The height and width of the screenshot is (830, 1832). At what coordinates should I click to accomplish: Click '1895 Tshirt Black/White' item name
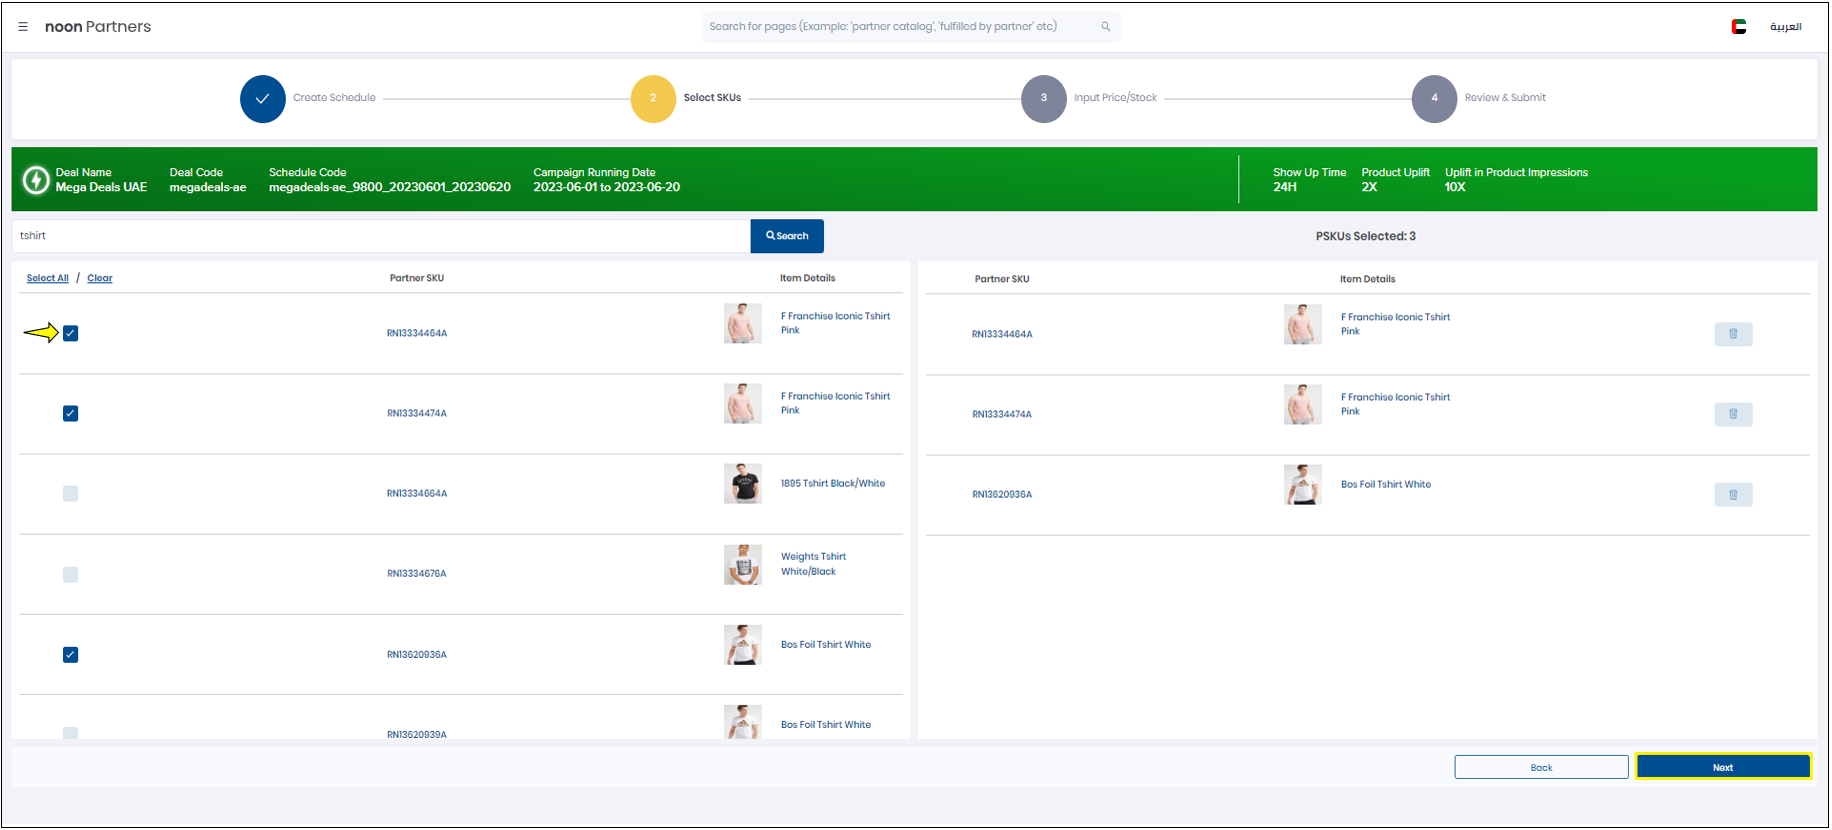pyautogui.click(x=833, y=484)
